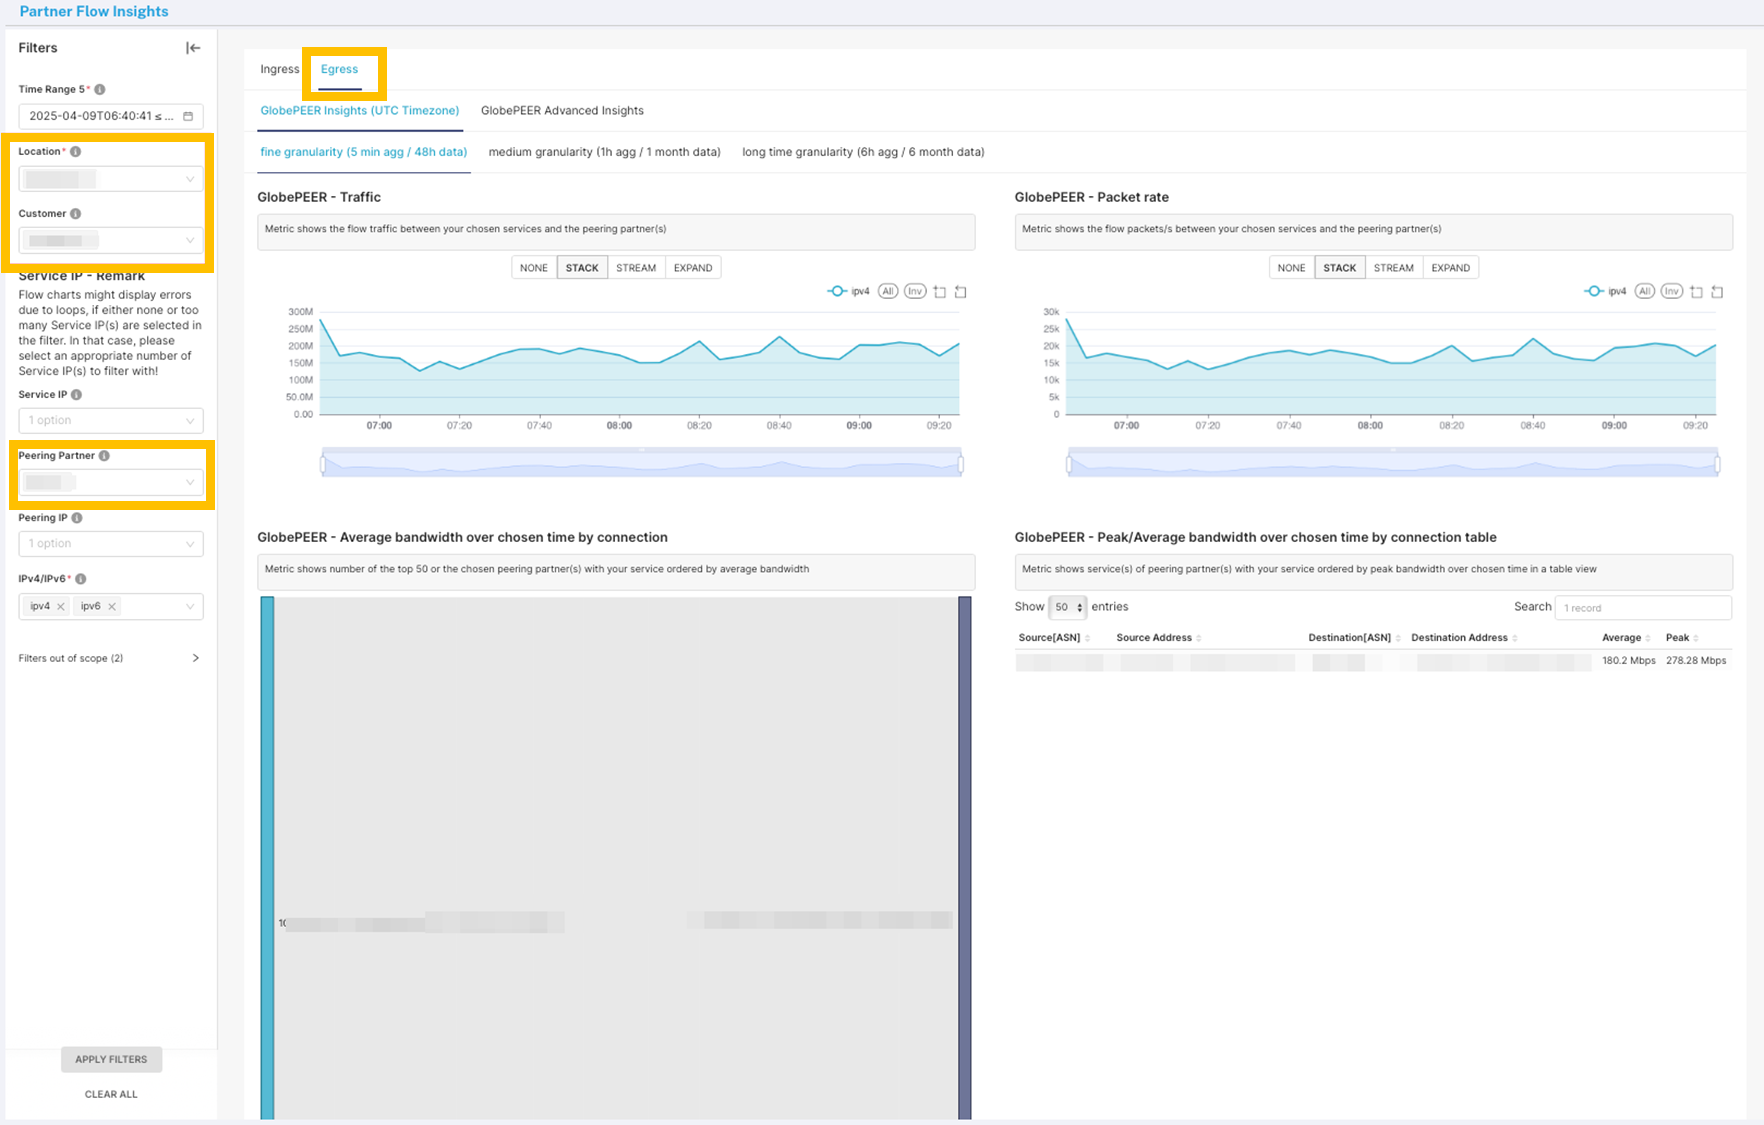
Task: Click 278.28 Mbps peak value cell
Action: point(1696,660)
